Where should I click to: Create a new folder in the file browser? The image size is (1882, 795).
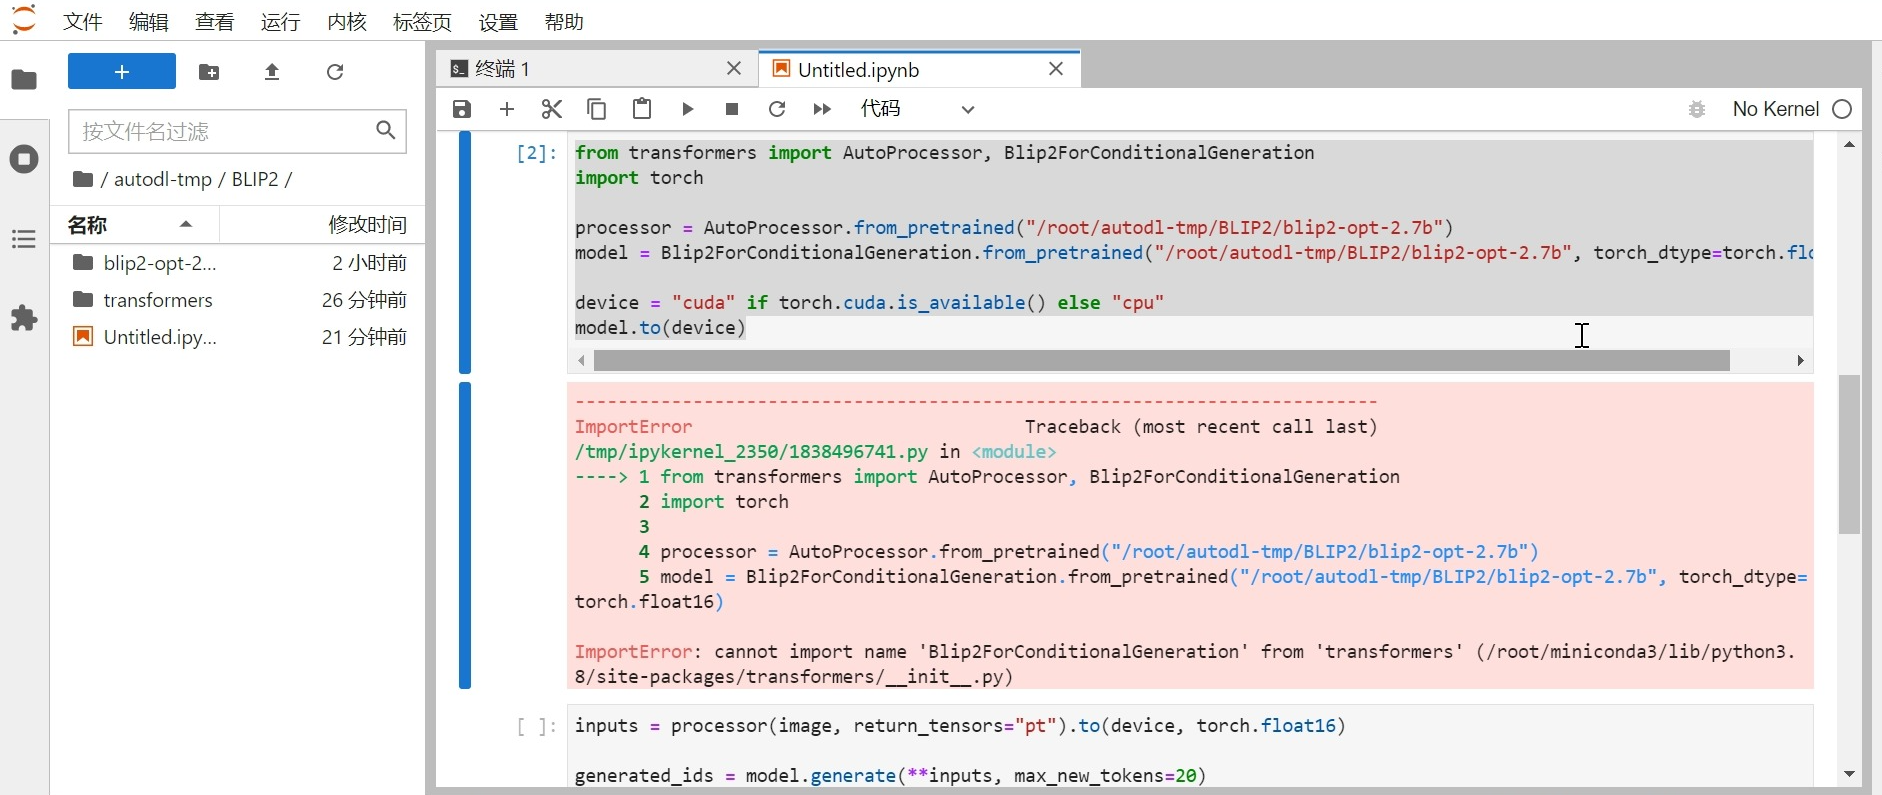[x=209, y=72]
